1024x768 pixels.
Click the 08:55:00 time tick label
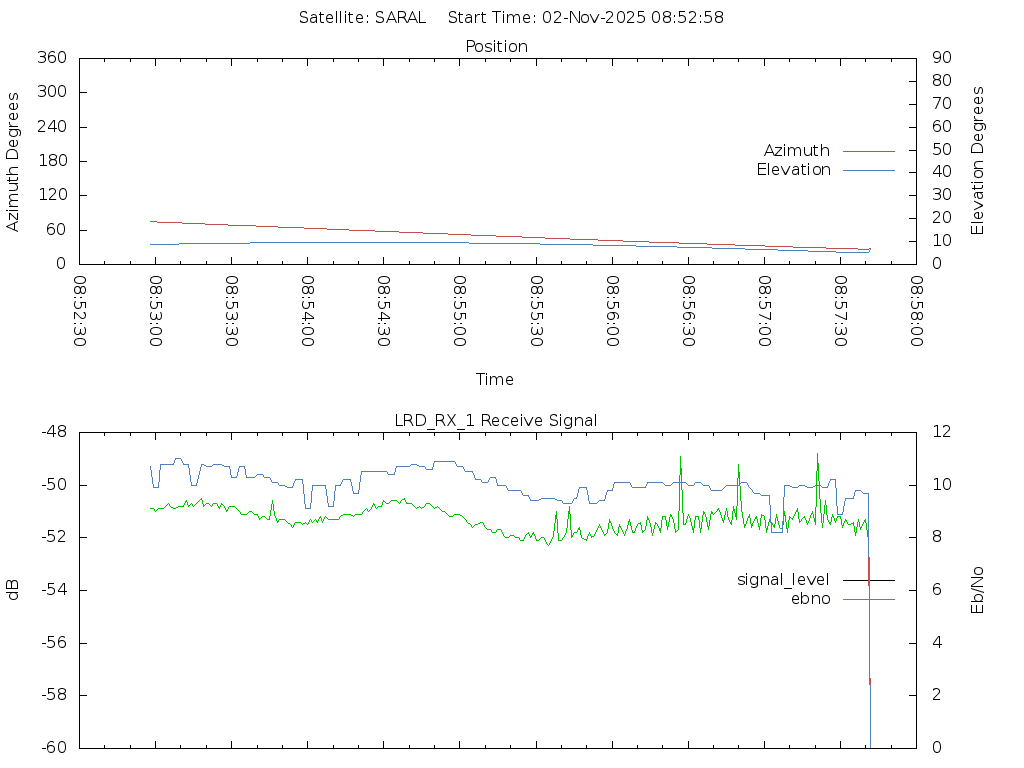pyautogui.click(x=459, y=311)
